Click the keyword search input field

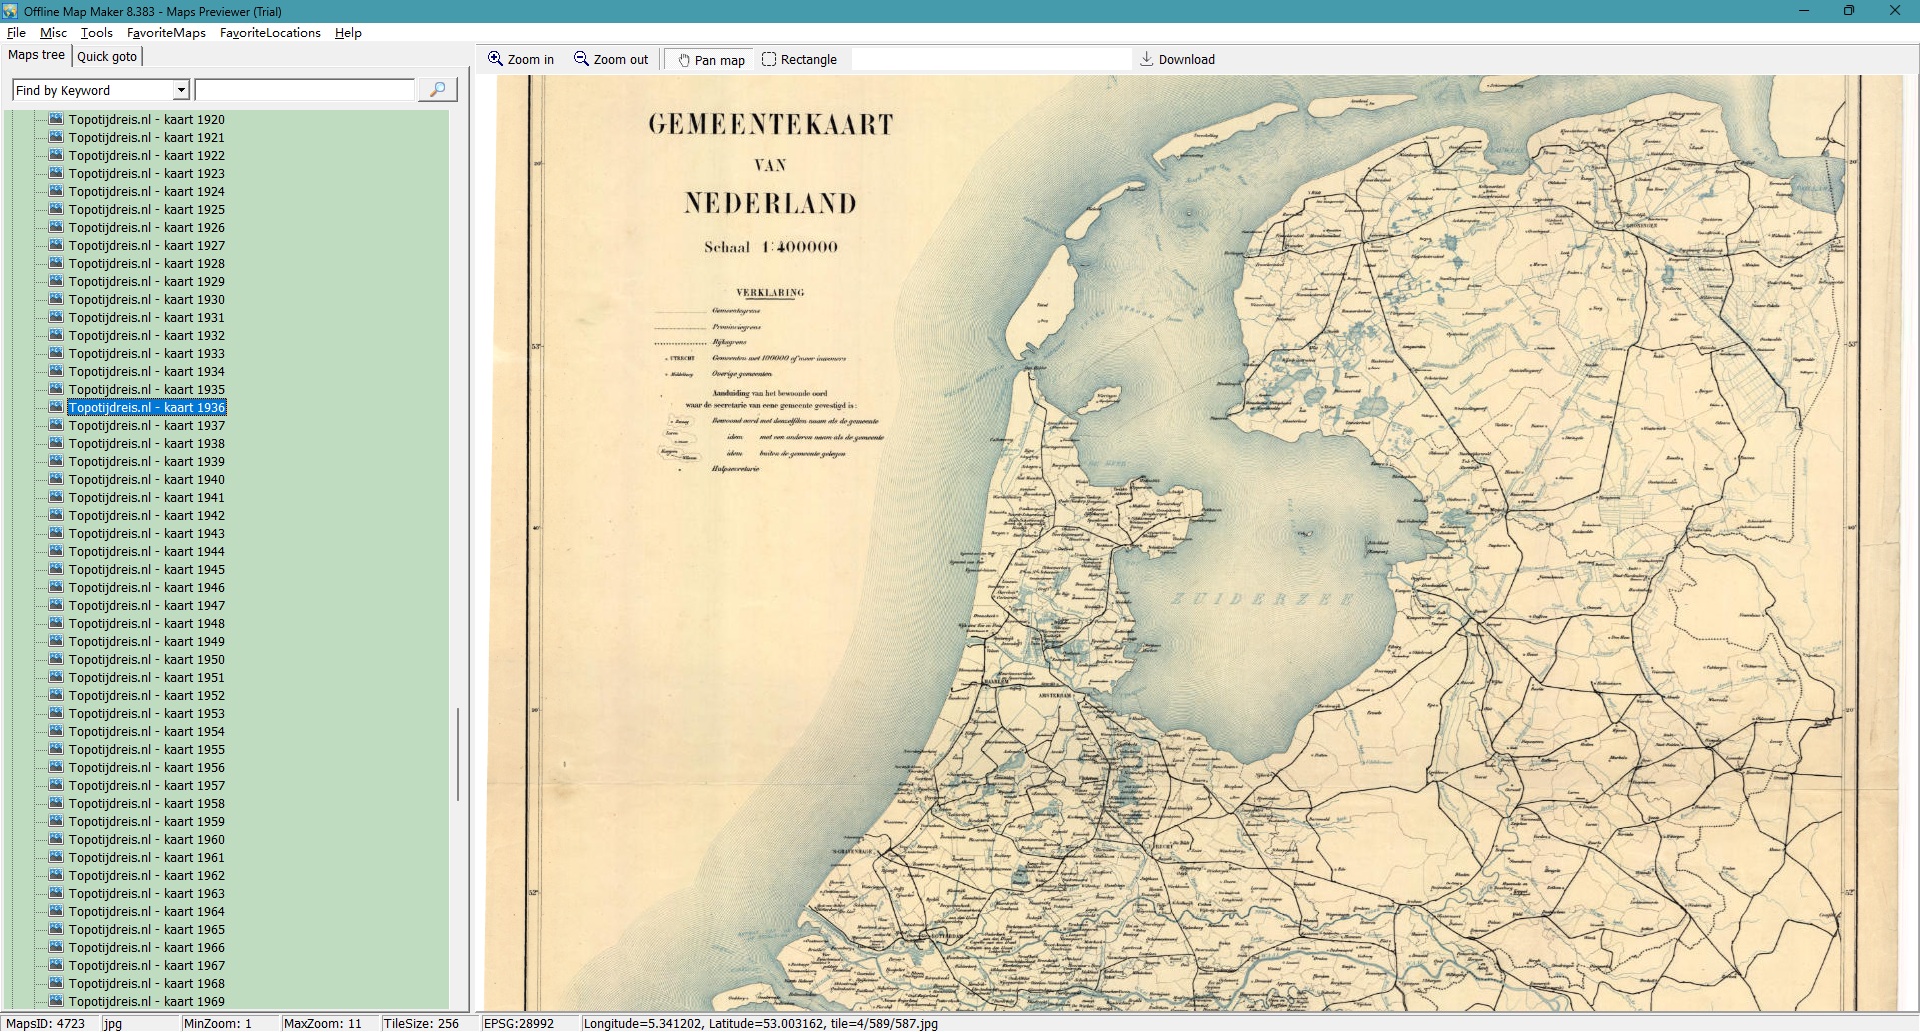pyautogui.click(x=305, y=90)
